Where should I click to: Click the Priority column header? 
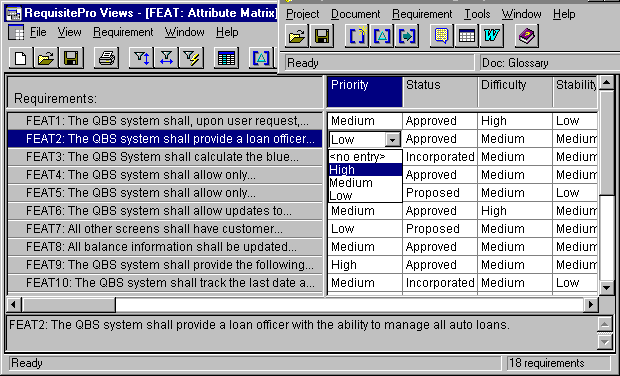(x=365, y=92)
